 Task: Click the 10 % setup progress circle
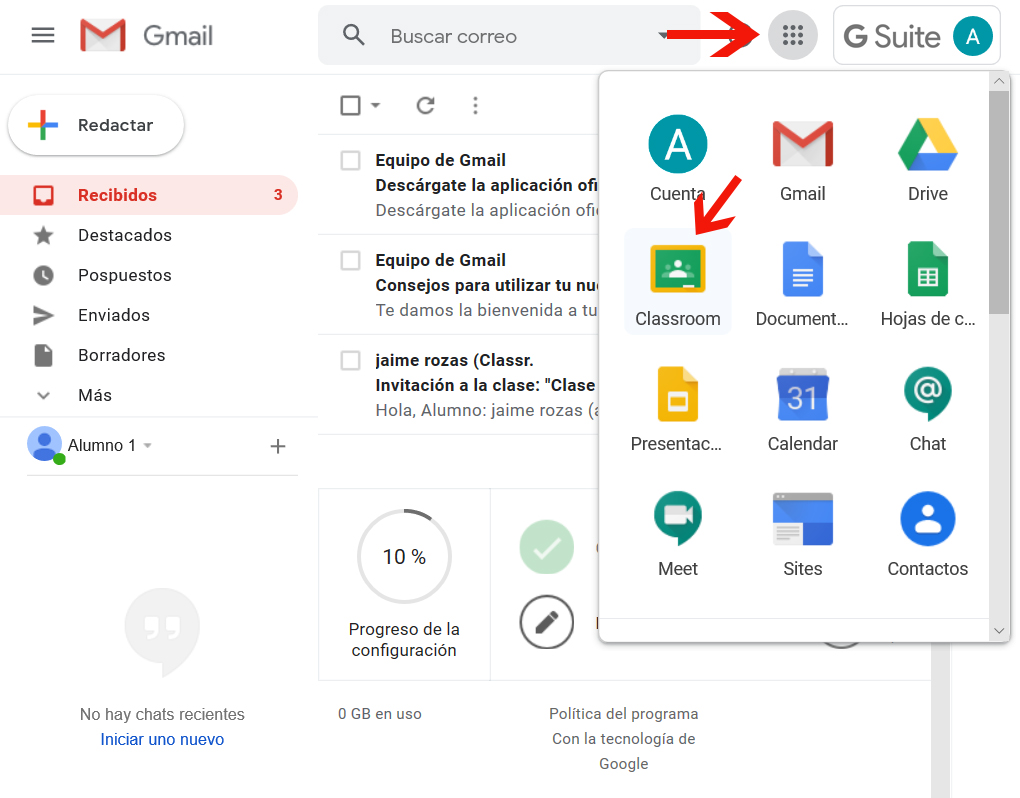(x=404, y=556)
